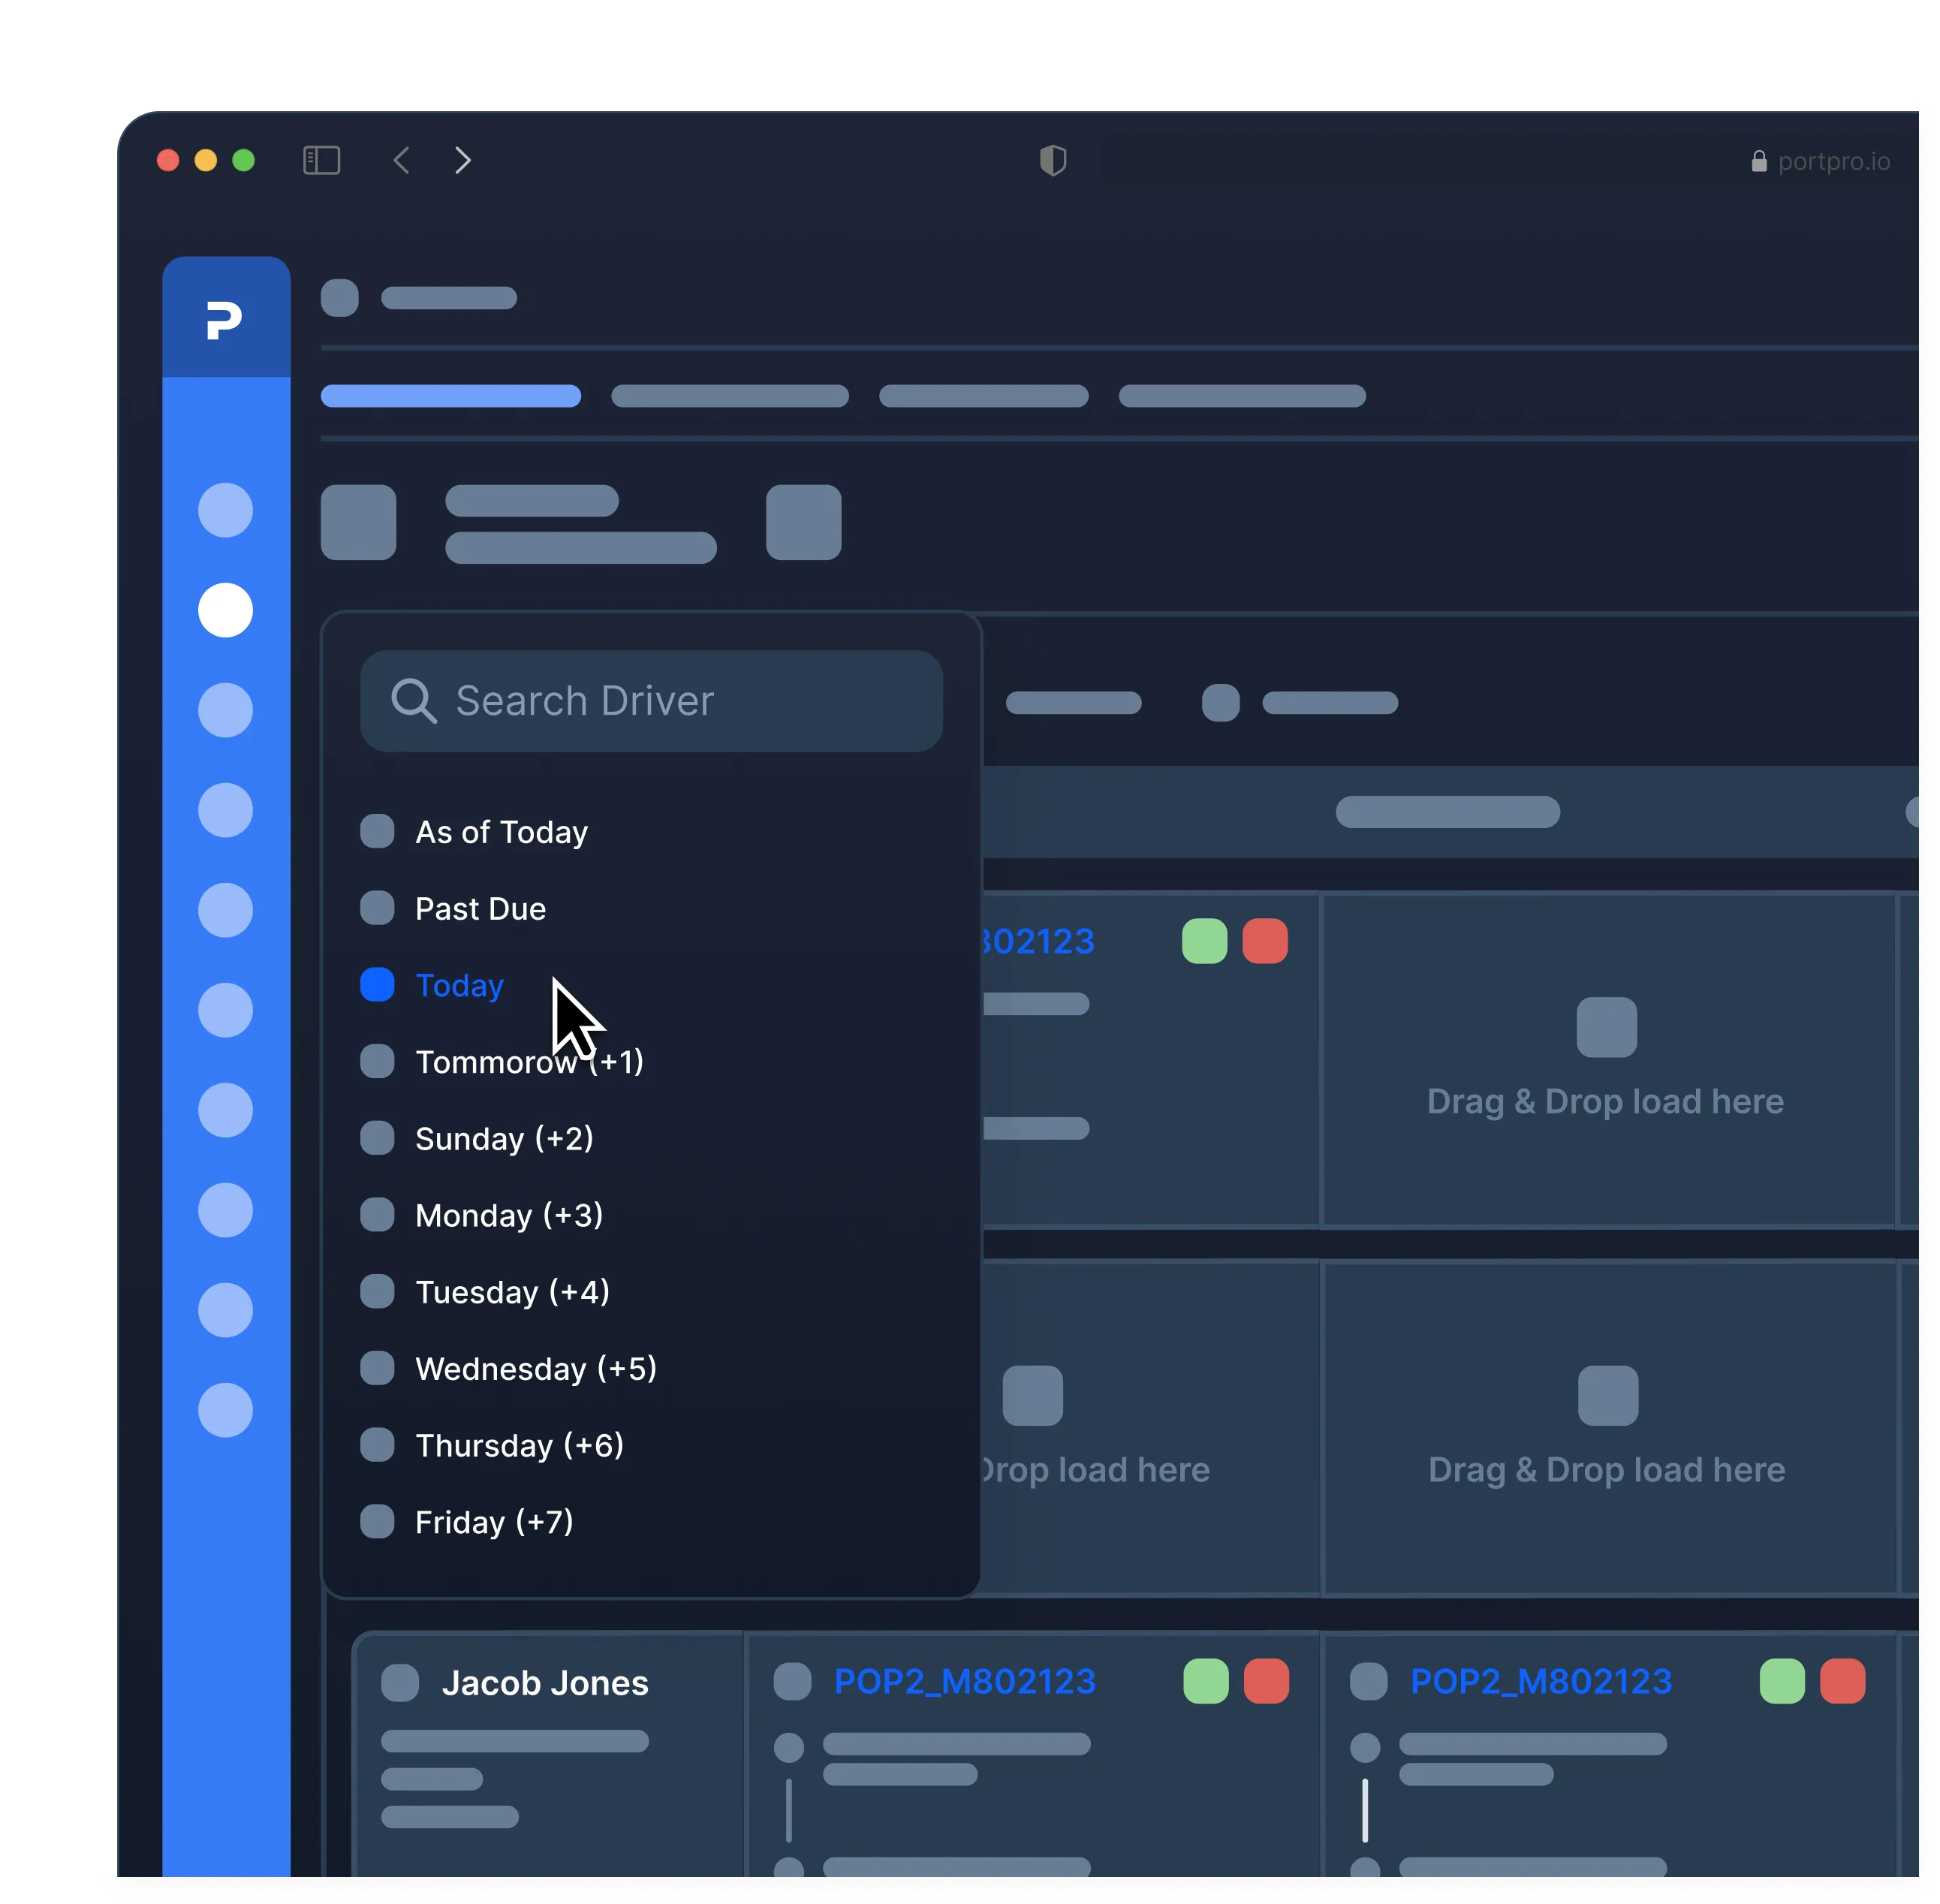Toggle the browser sidebar panel icon
Screen dimensions: 1940x1904
click(321, 160)
